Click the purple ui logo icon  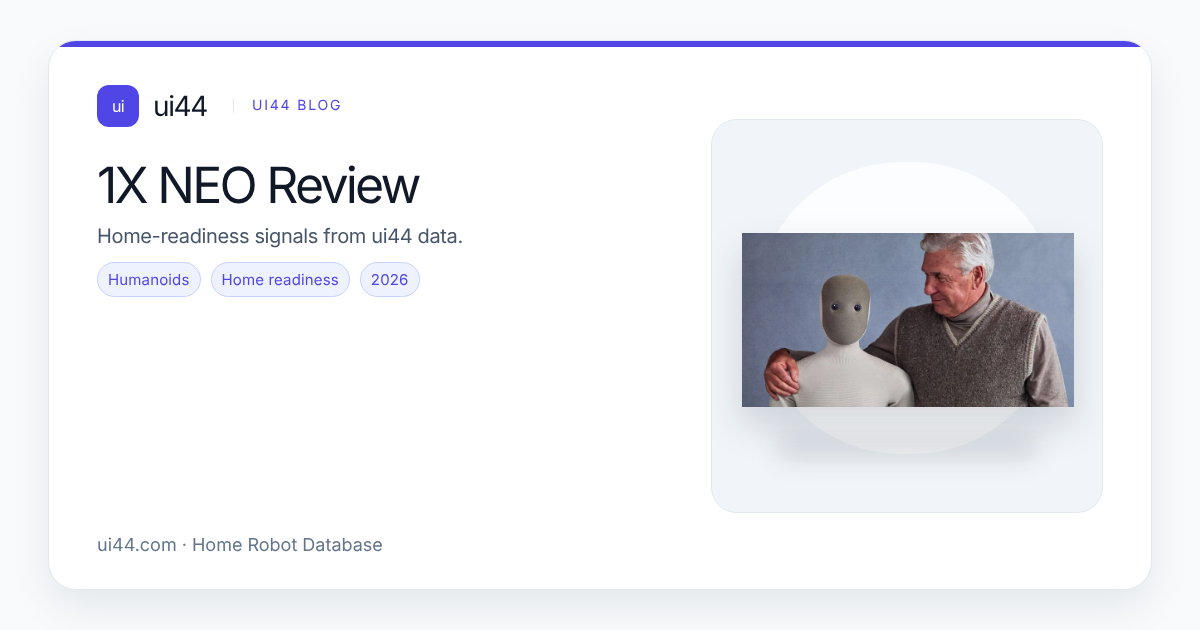tap(118, 106)
